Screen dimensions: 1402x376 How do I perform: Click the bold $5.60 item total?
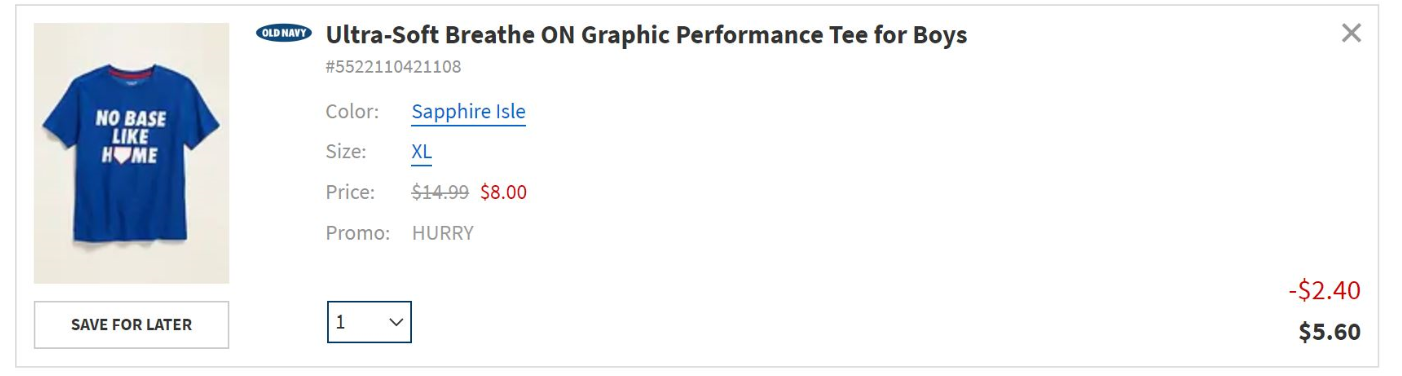tap(1329, 332)
